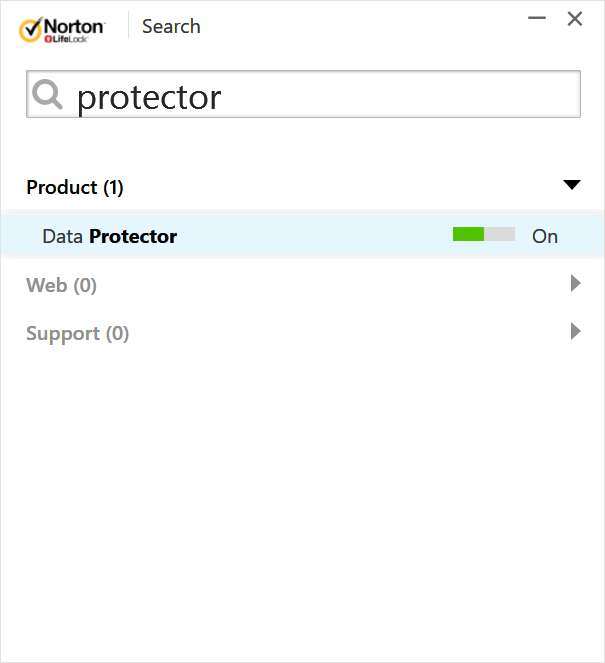Click the Norton checkmark logo icon

click(31, 28)
